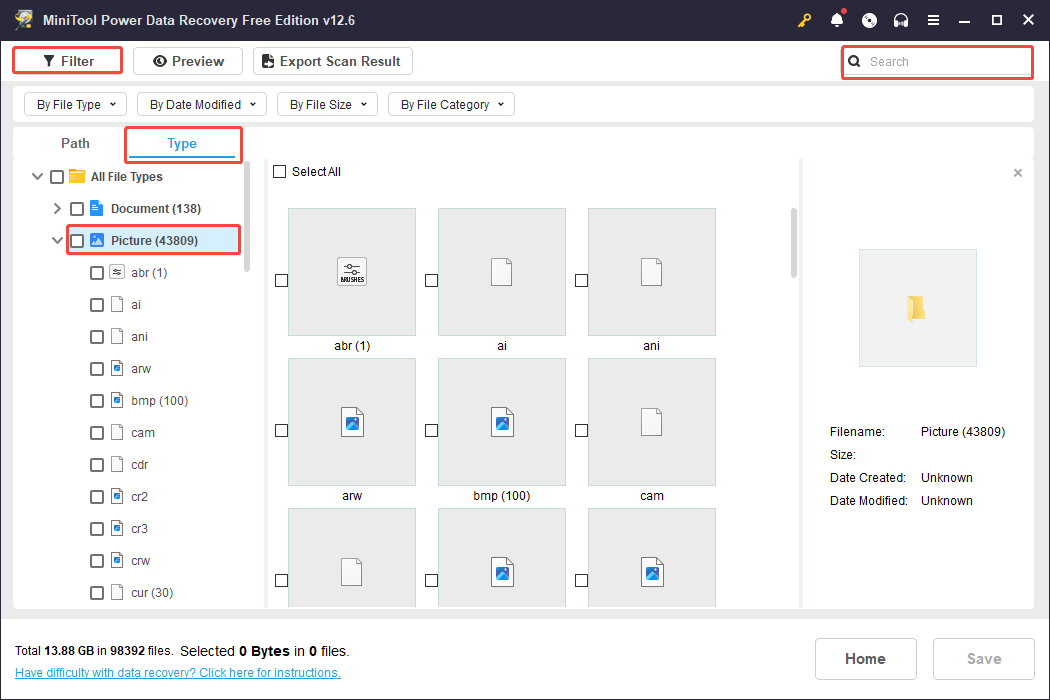This screenshot has height=700, width=1050.
Task: Select the bmp (100) file type checkbox
Action: click(x=97, y=400)
